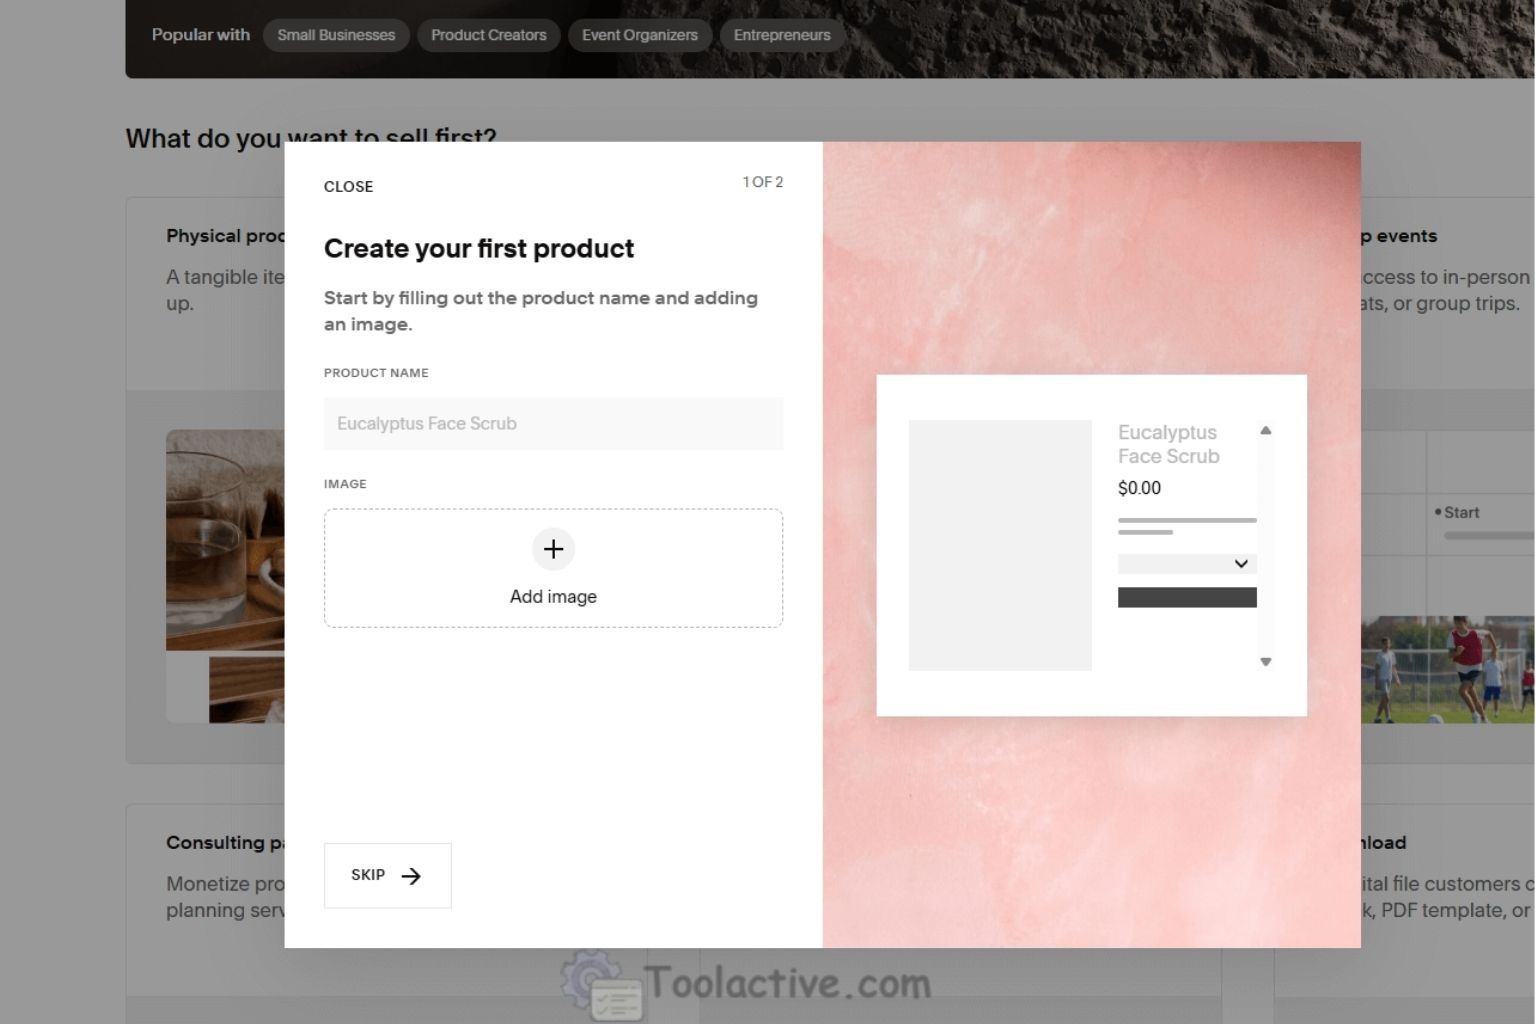This screenshot has height=1024, width=1536.
Task: Click the gray product image placeholder in the preview
Action: pos(1000,545)
